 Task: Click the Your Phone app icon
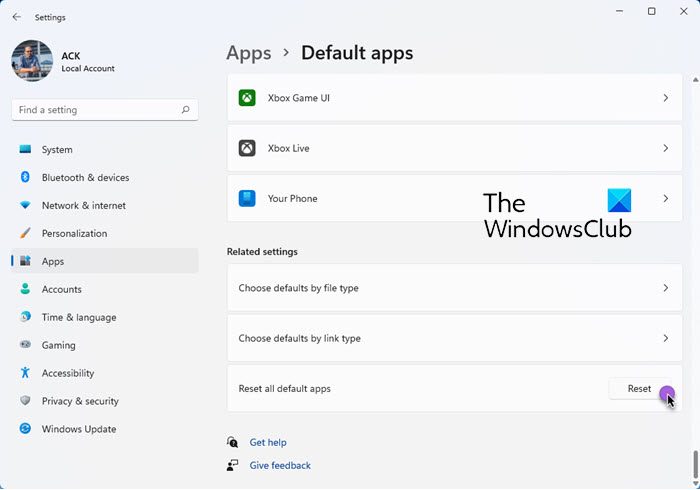pos(247,198)
